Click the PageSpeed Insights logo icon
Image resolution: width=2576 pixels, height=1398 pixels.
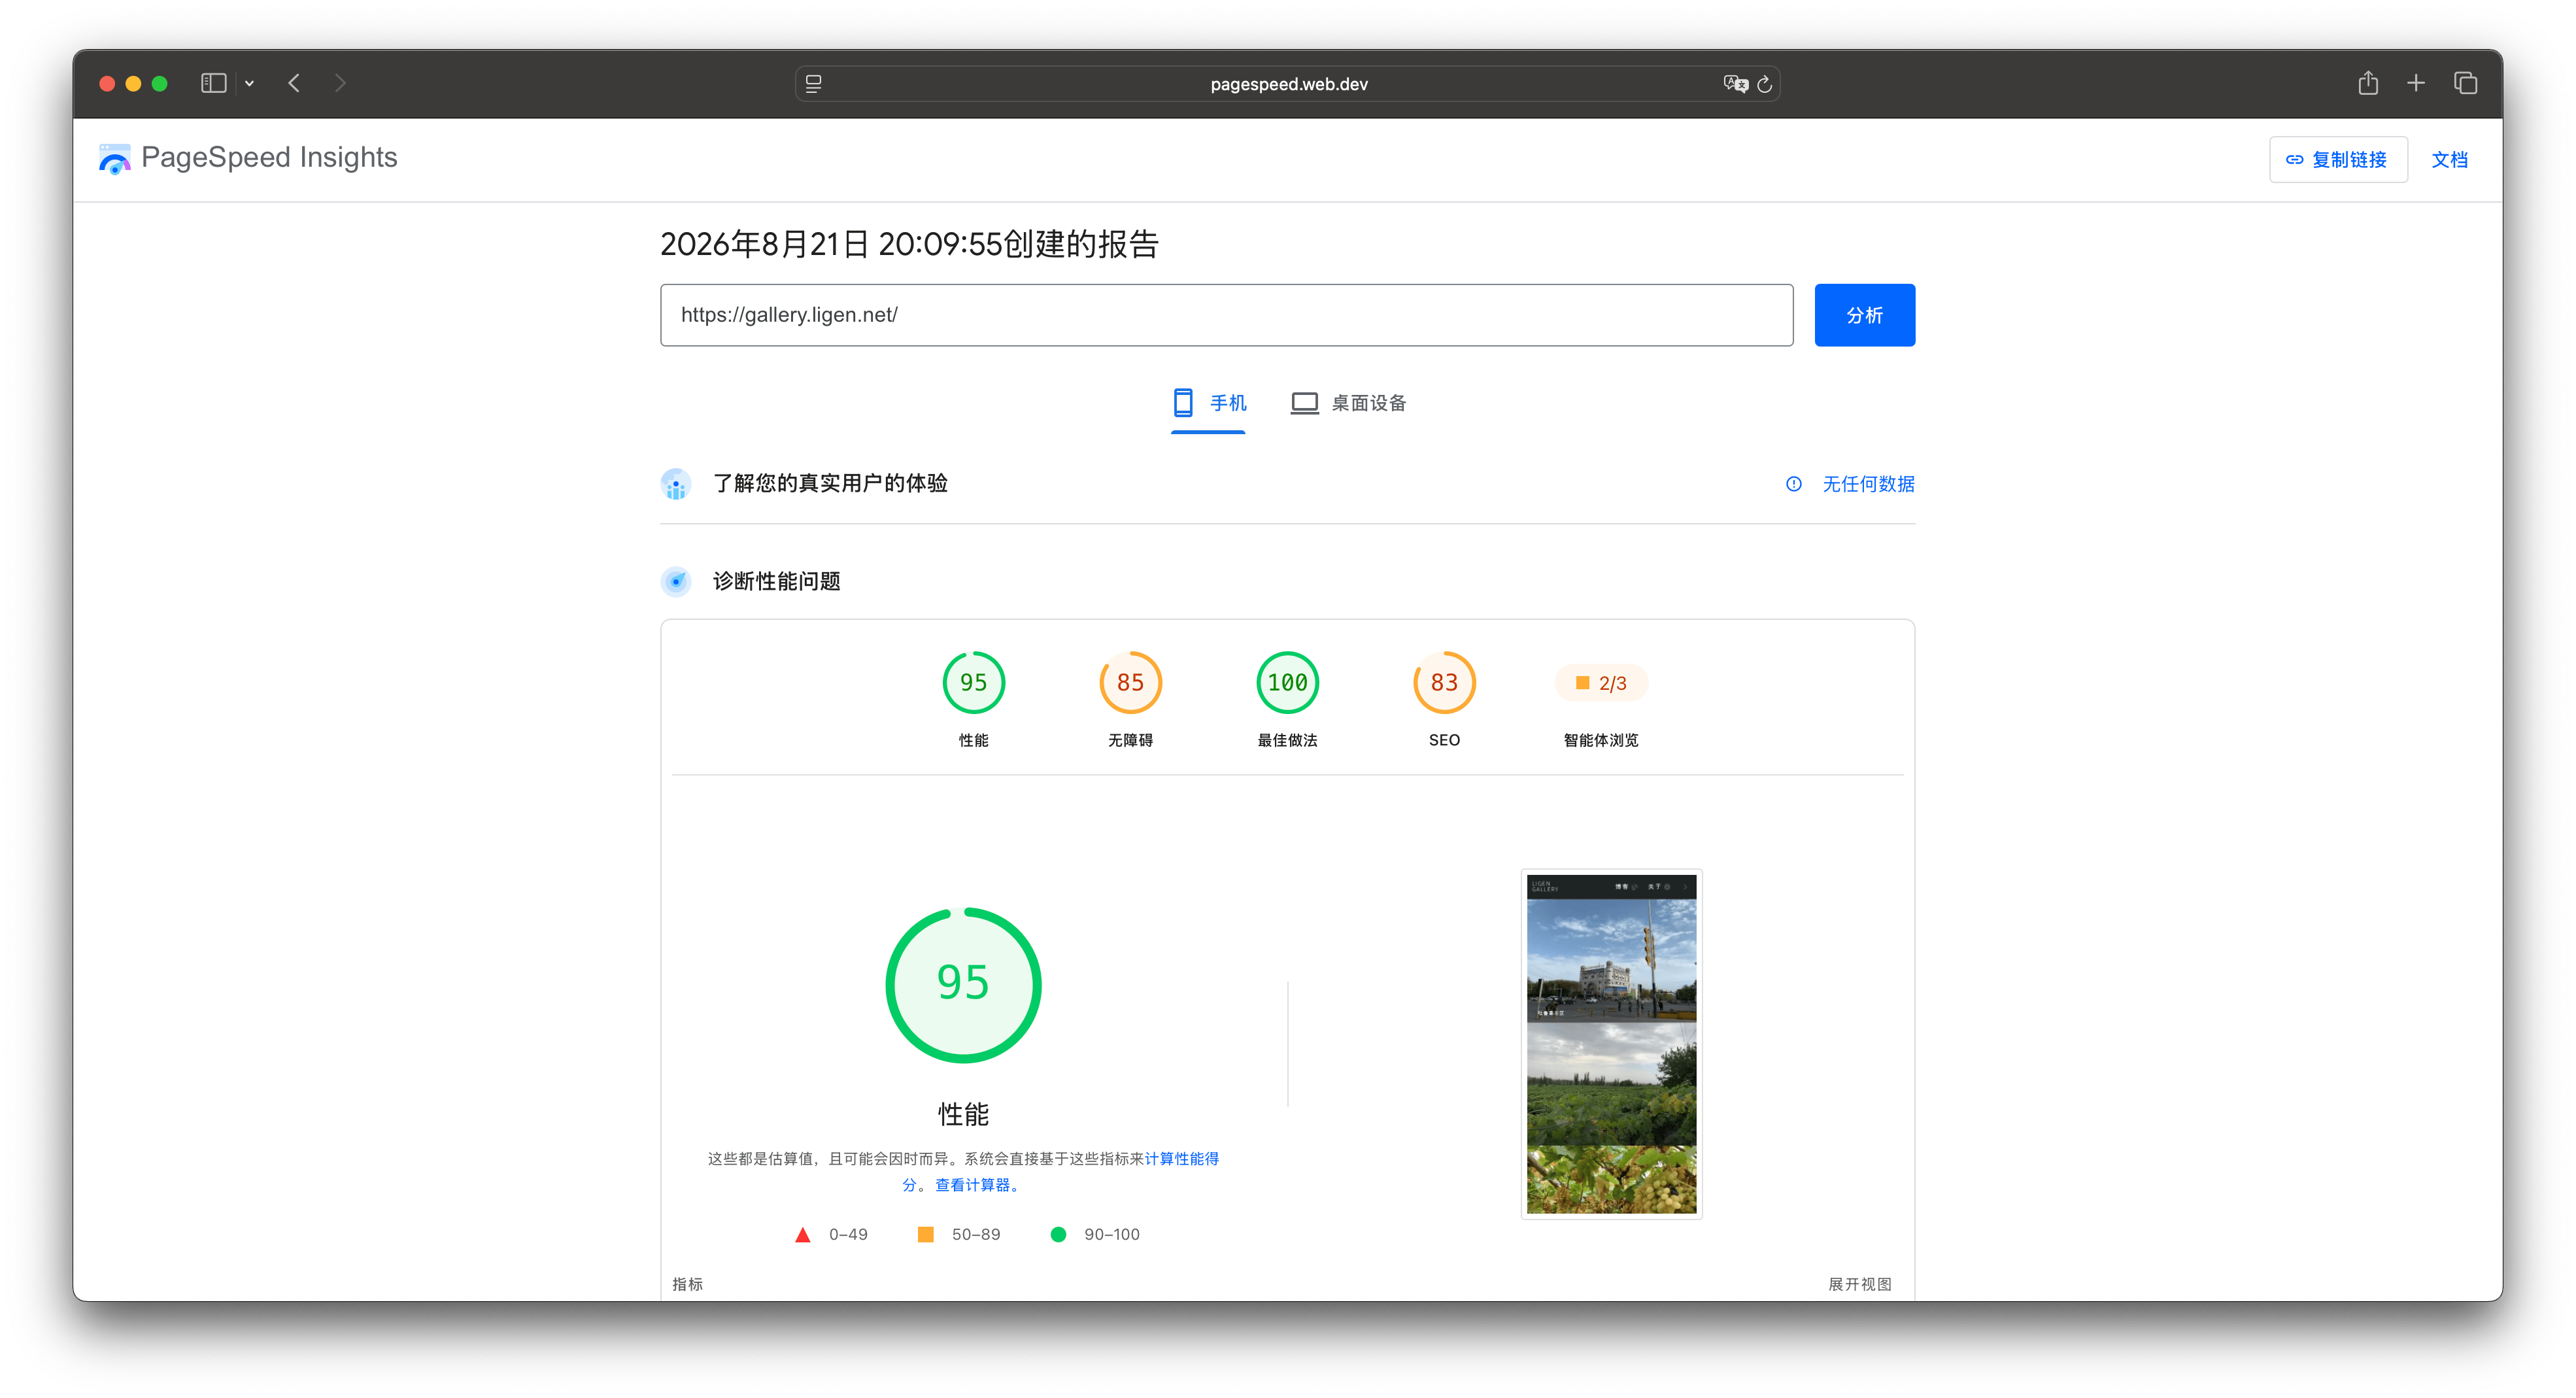coord(114,159)
